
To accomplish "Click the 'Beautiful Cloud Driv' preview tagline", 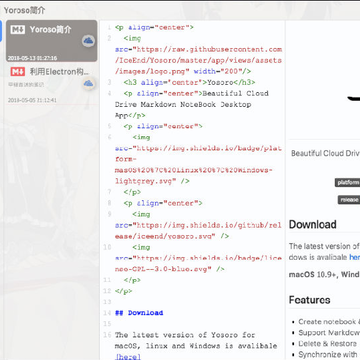I will tap(325, 153).
